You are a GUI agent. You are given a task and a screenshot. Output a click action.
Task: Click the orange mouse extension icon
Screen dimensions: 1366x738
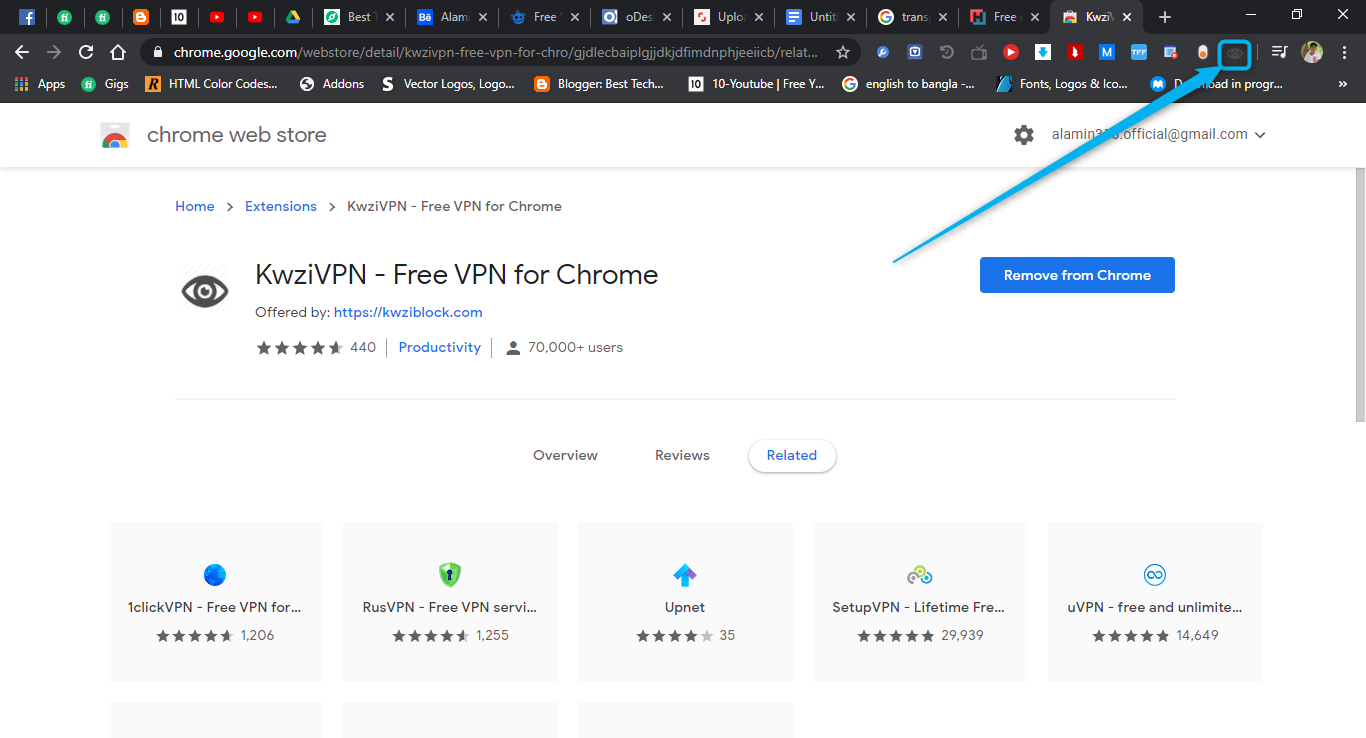pos(1203,52)
